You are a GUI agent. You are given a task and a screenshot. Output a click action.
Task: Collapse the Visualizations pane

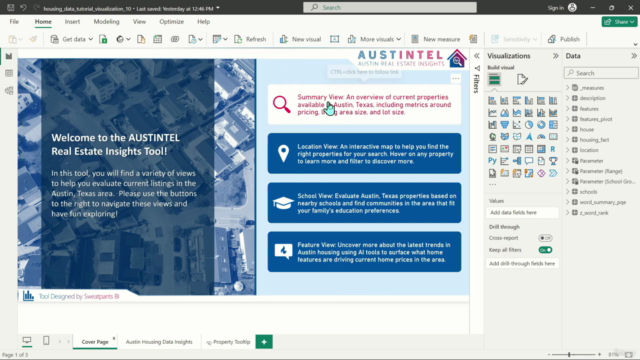[x=556, y=56]
